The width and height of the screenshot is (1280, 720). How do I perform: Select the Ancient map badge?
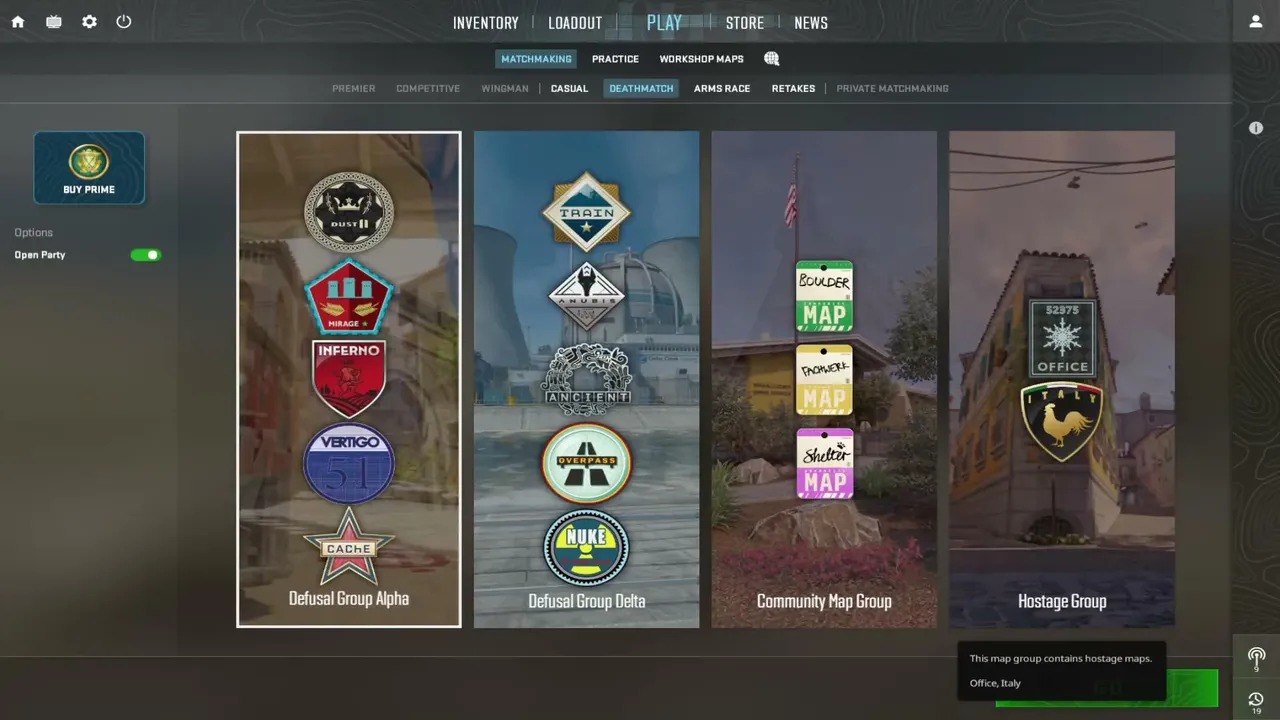click(x=587, y=379)
